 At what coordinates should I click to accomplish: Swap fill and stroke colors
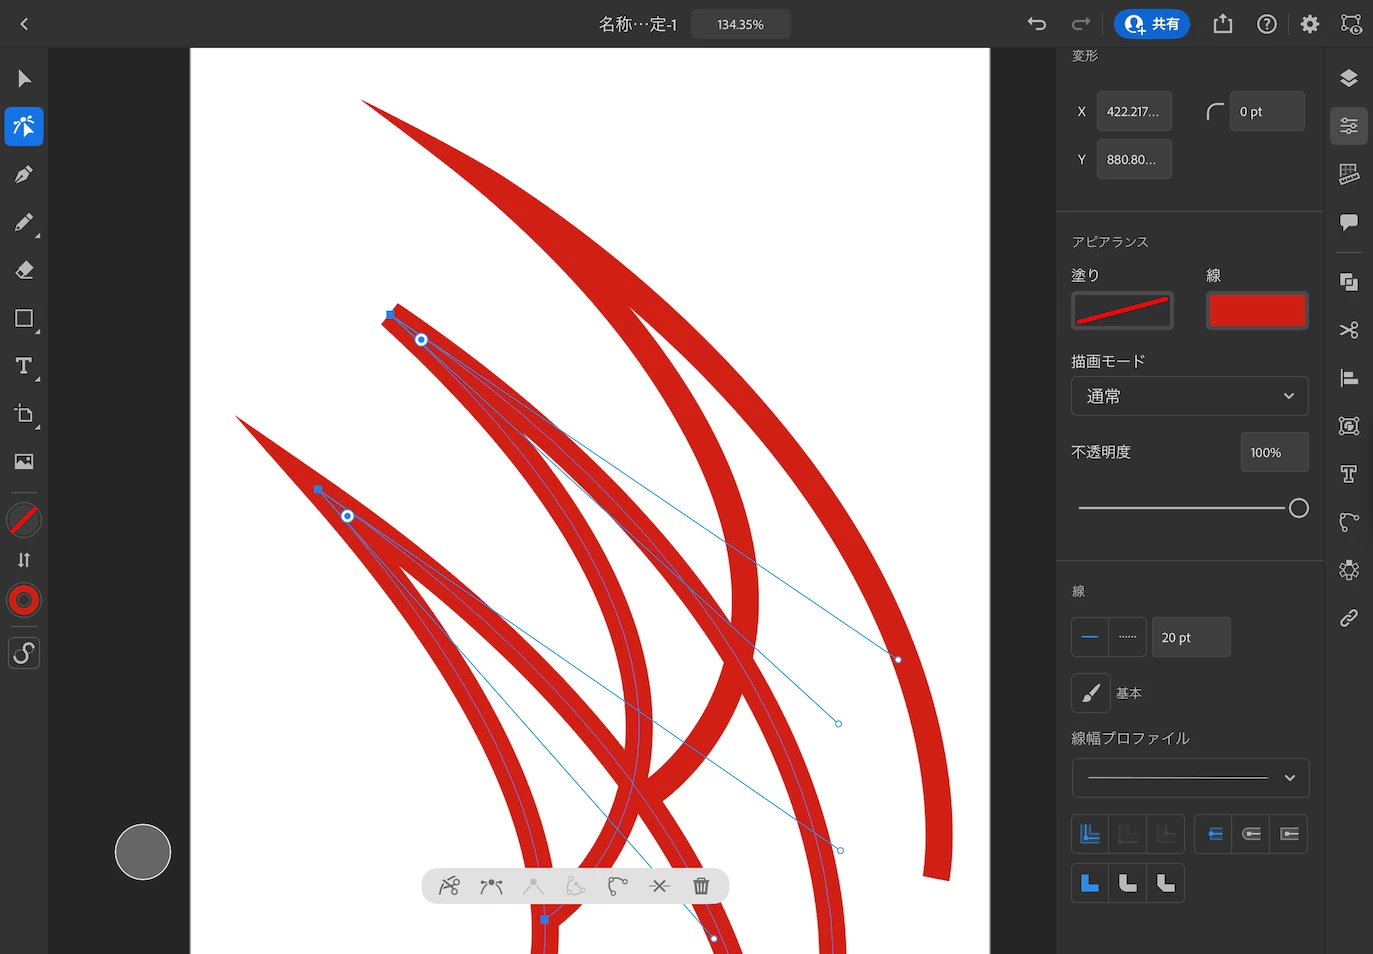tap(24, 560)
